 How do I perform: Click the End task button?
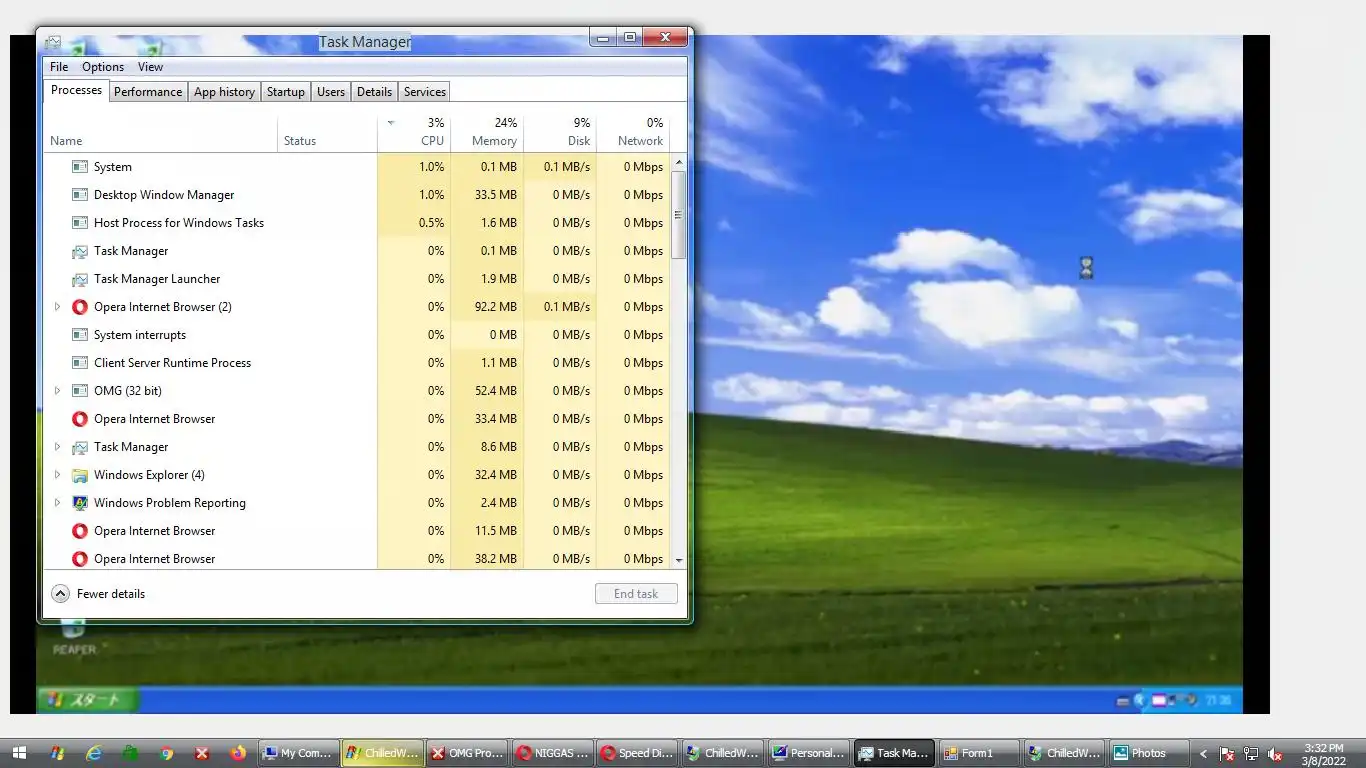[636, 594]
